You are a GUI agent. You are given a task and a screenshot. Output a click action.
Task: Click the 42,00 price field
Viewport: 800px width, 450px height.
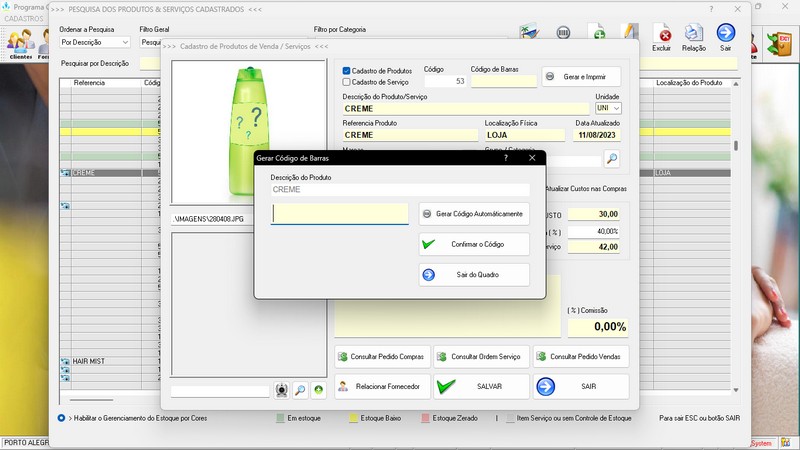click(x=594, y=247)
